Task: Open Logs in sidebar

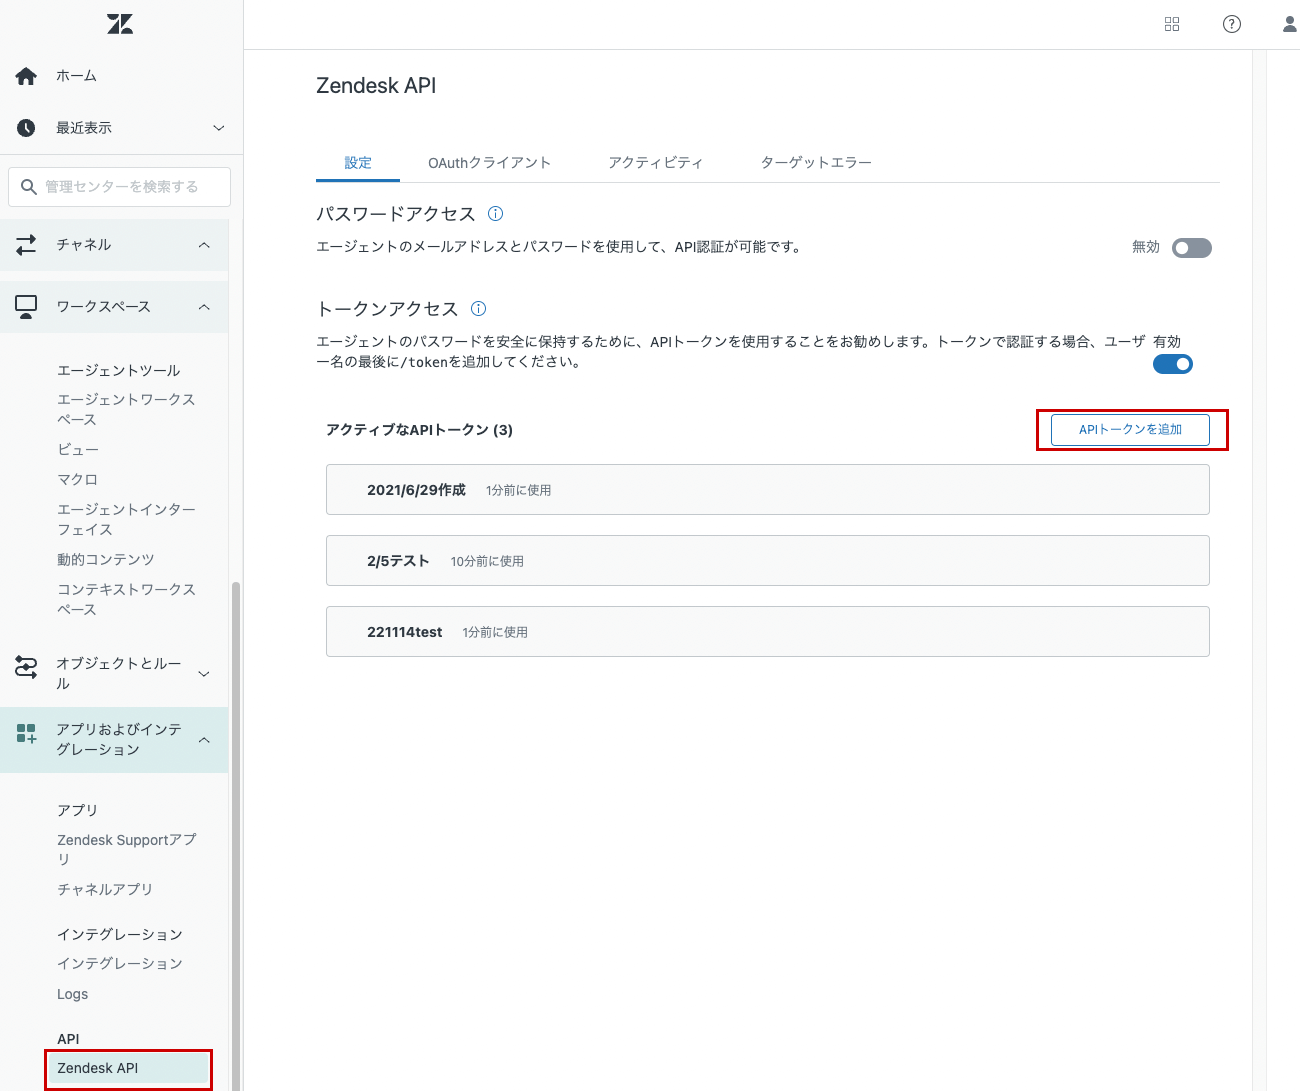Action: pos(72,994)
